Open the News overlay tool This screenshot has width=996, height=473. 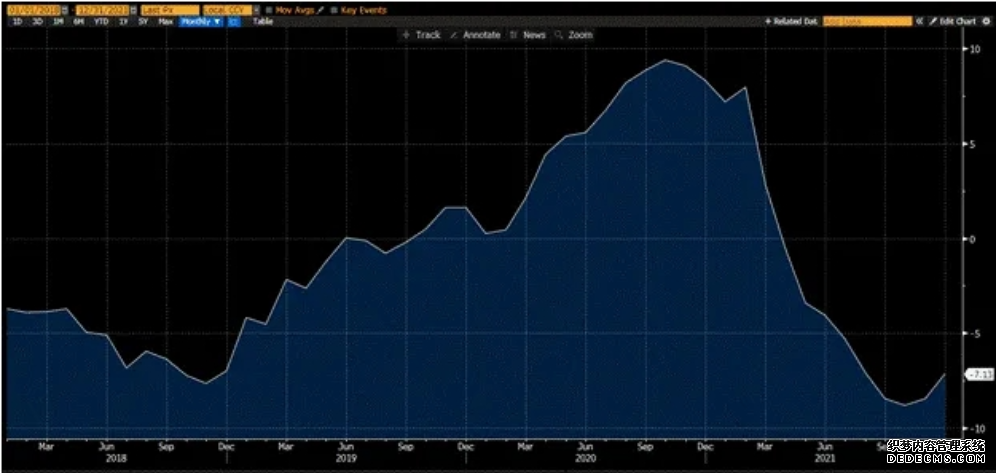pos(528,35)
